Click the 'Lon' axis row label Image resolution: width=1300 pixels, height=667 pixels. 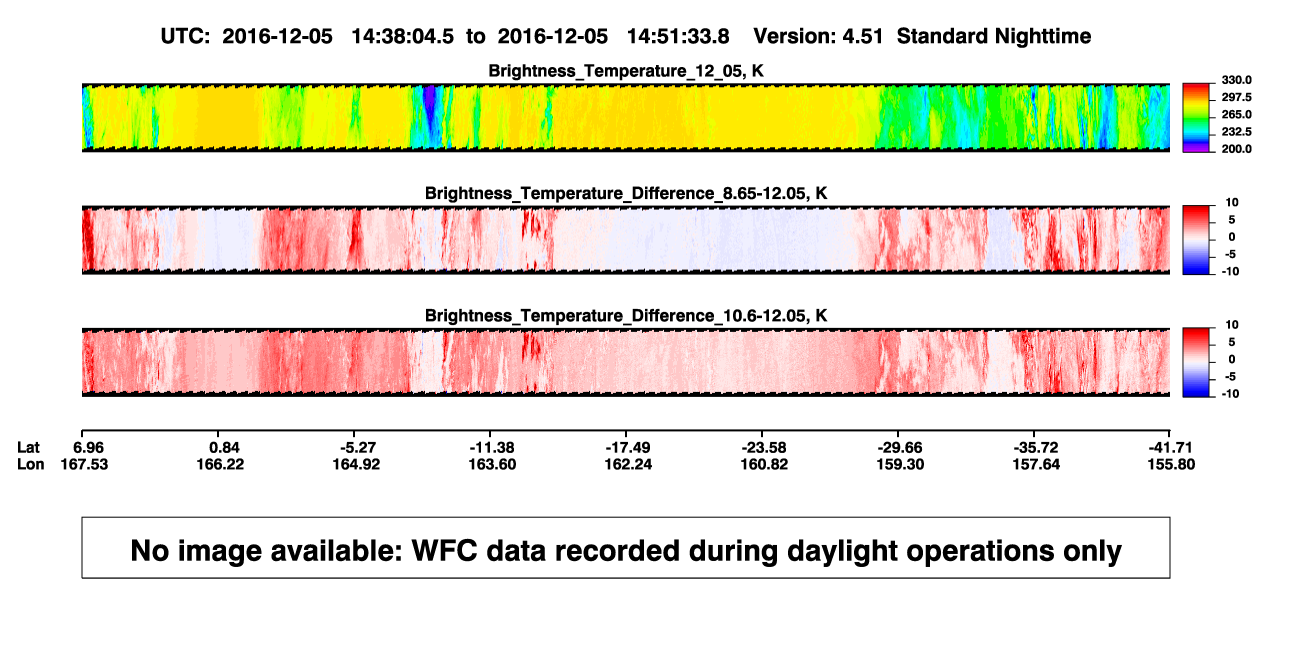[x=31, y=464]
